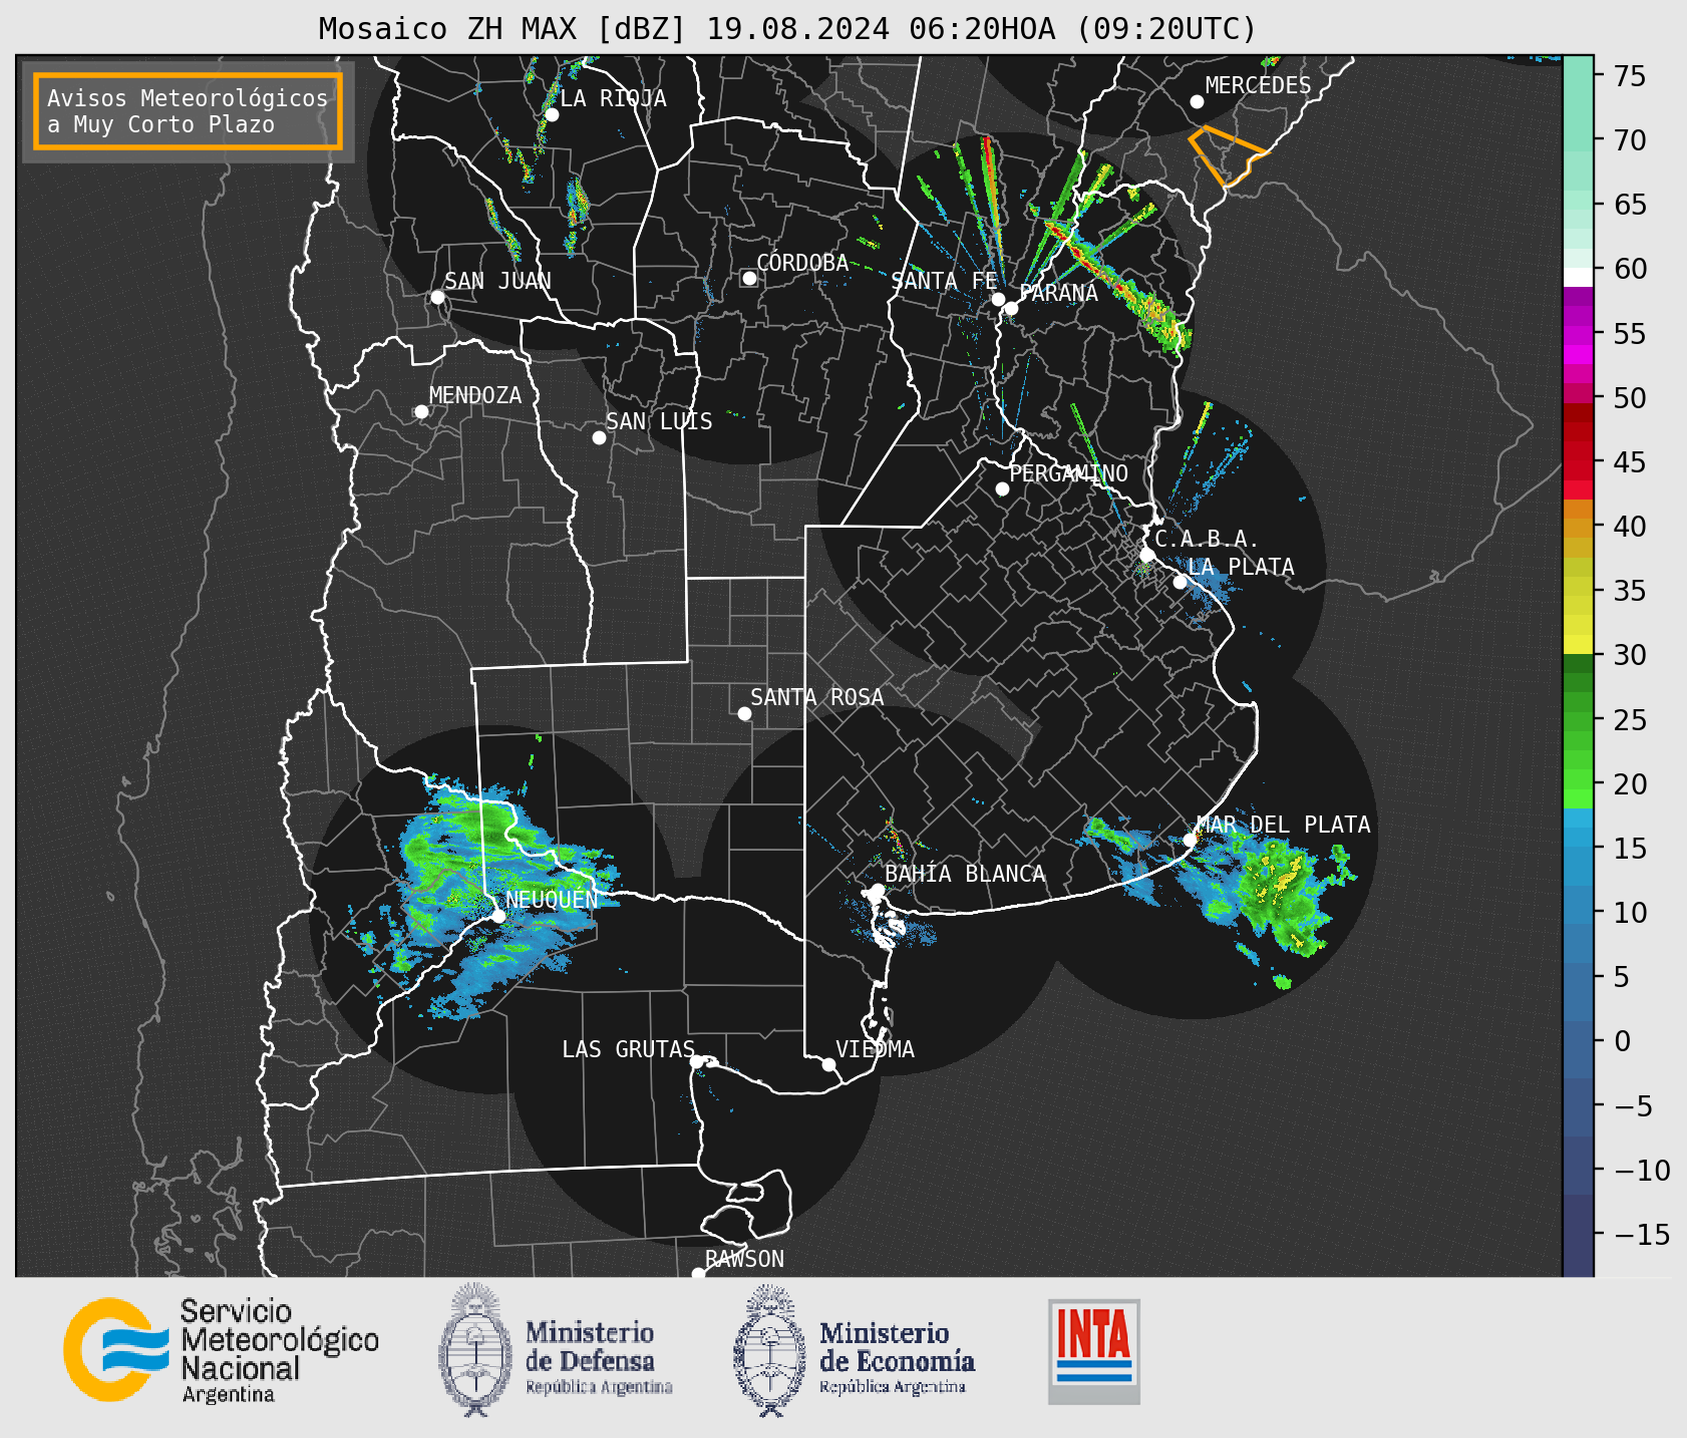Click the BAHÍA BLANCA city label
Viewport: 1687px width, 1438px height.
965,874
